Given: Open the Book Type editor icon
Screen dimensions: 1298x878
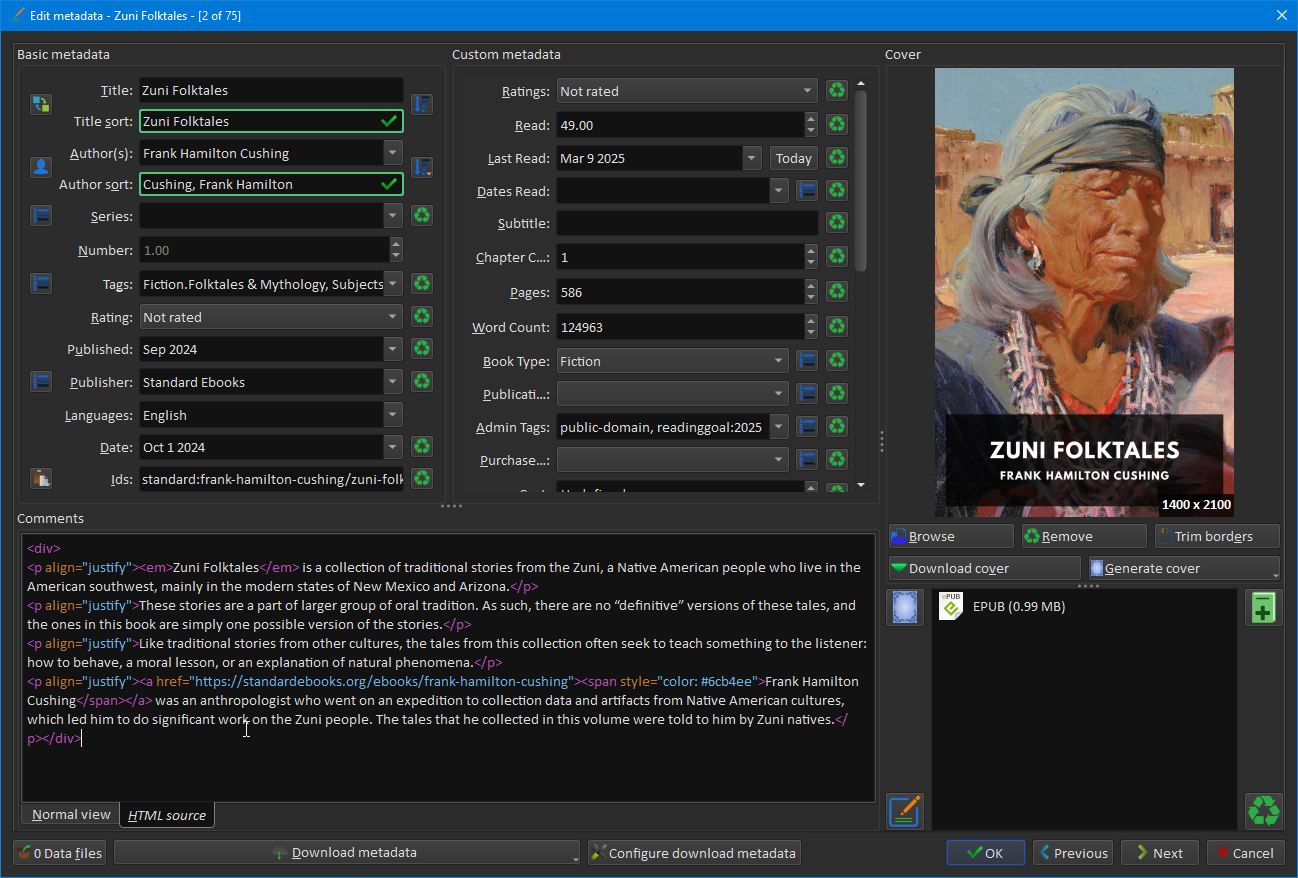Looking at the screenshot, I should click(x=807, y=361).
